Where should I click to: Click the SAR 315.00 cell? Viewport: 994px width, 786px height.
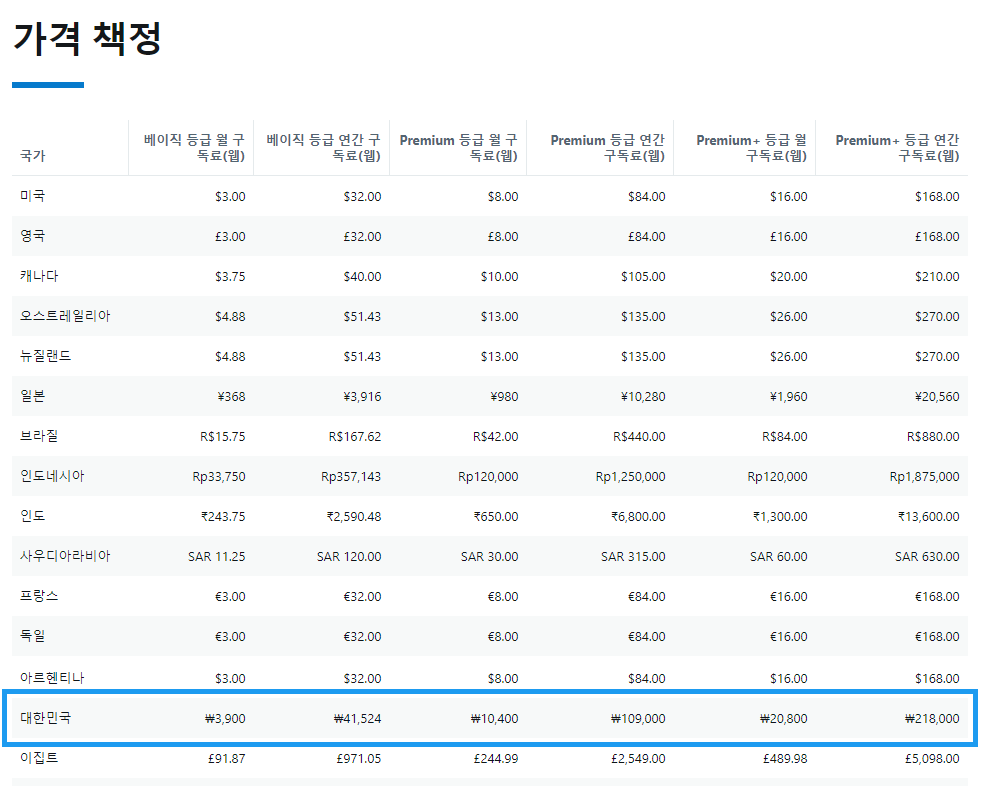(x=633, y=556)
